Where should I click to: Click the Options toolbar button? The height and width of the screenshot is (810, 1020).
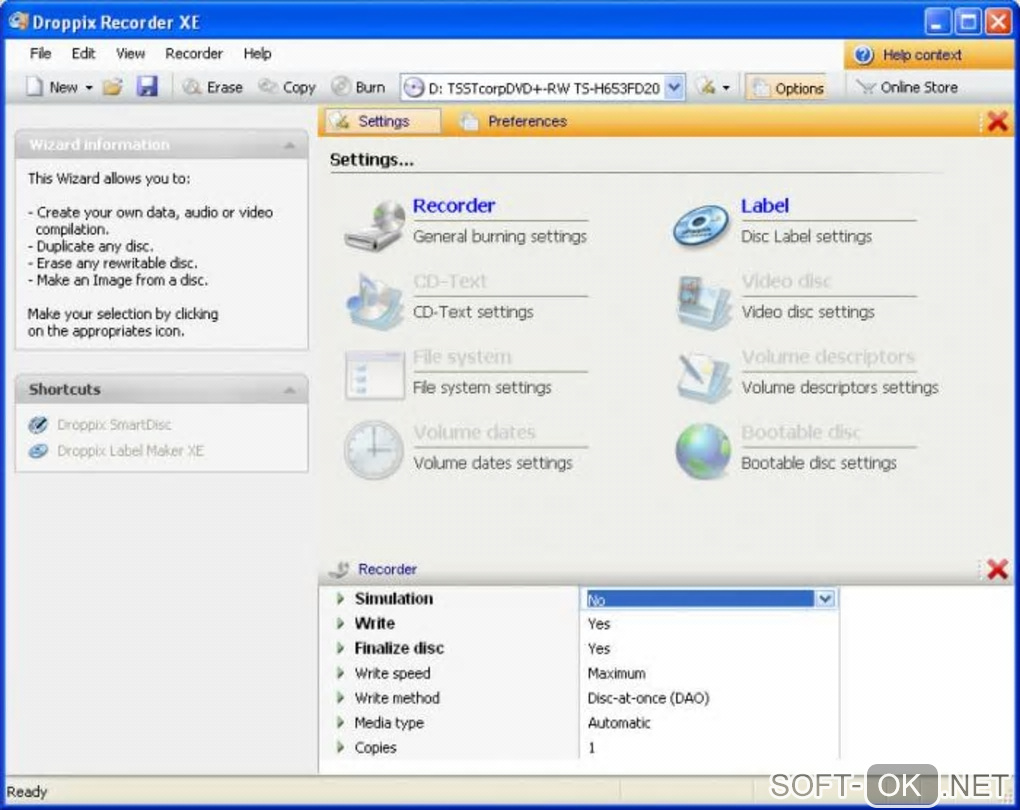(x=788, y=88)
